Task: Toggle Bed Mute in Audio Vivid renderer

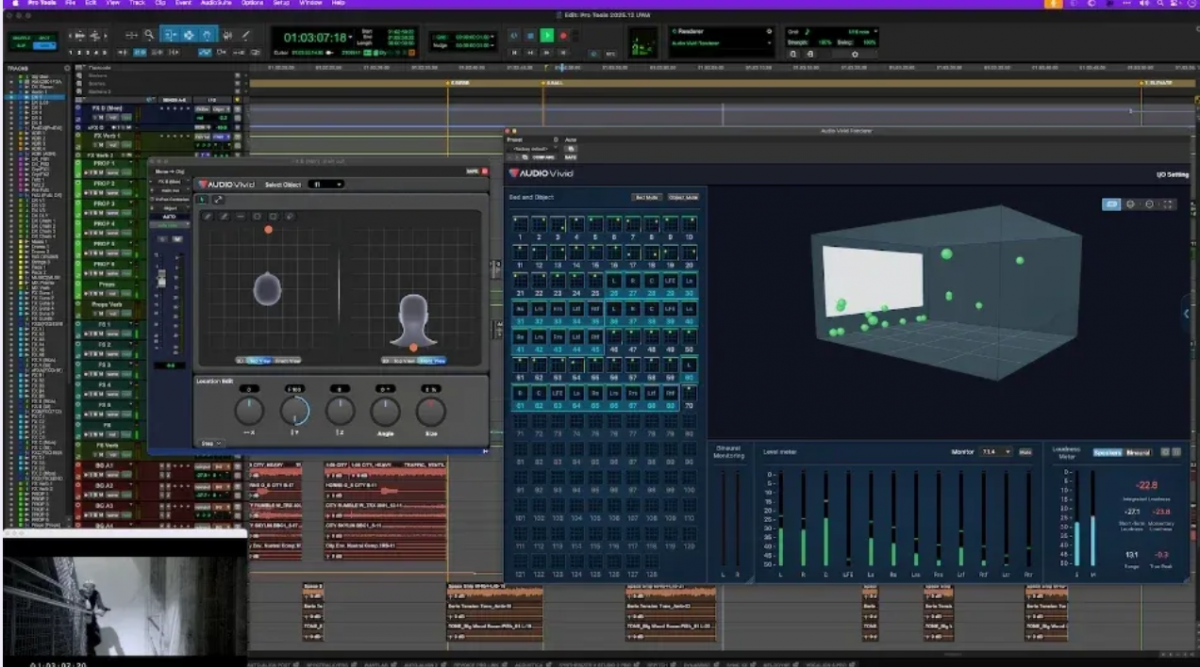Action: tap(645, 198)
